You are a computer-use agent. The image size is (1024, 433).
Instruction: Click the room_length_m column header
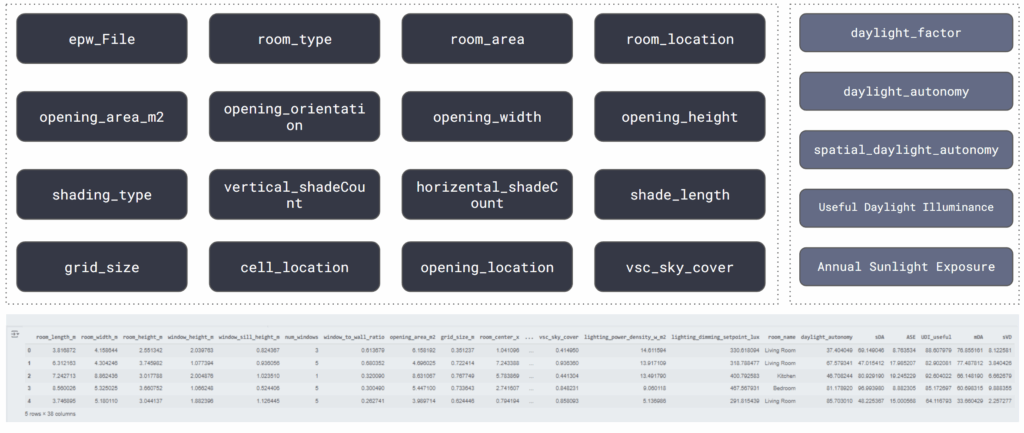tap(56, 338)
